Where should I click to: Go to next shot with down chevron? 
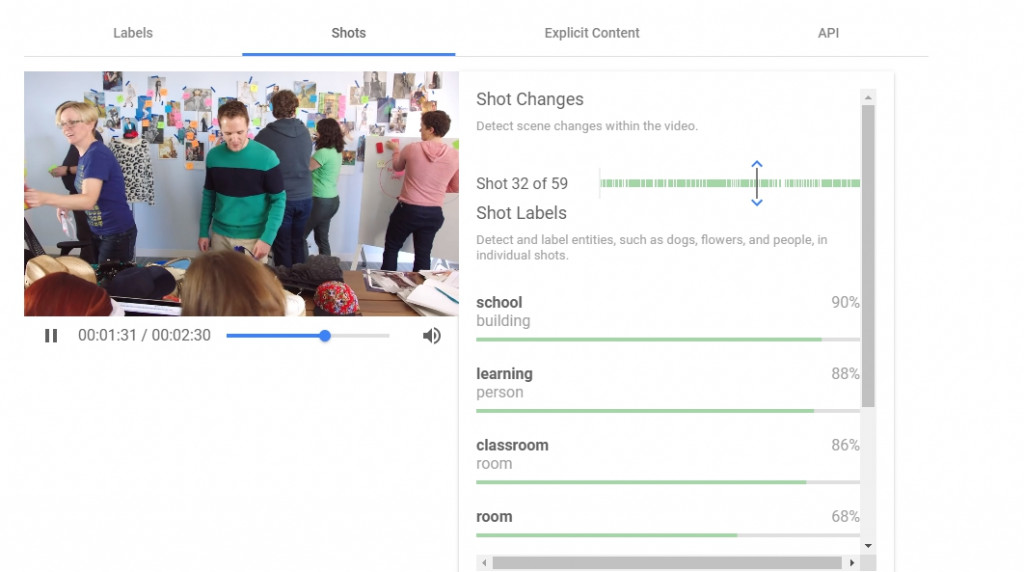click(756, 202)
